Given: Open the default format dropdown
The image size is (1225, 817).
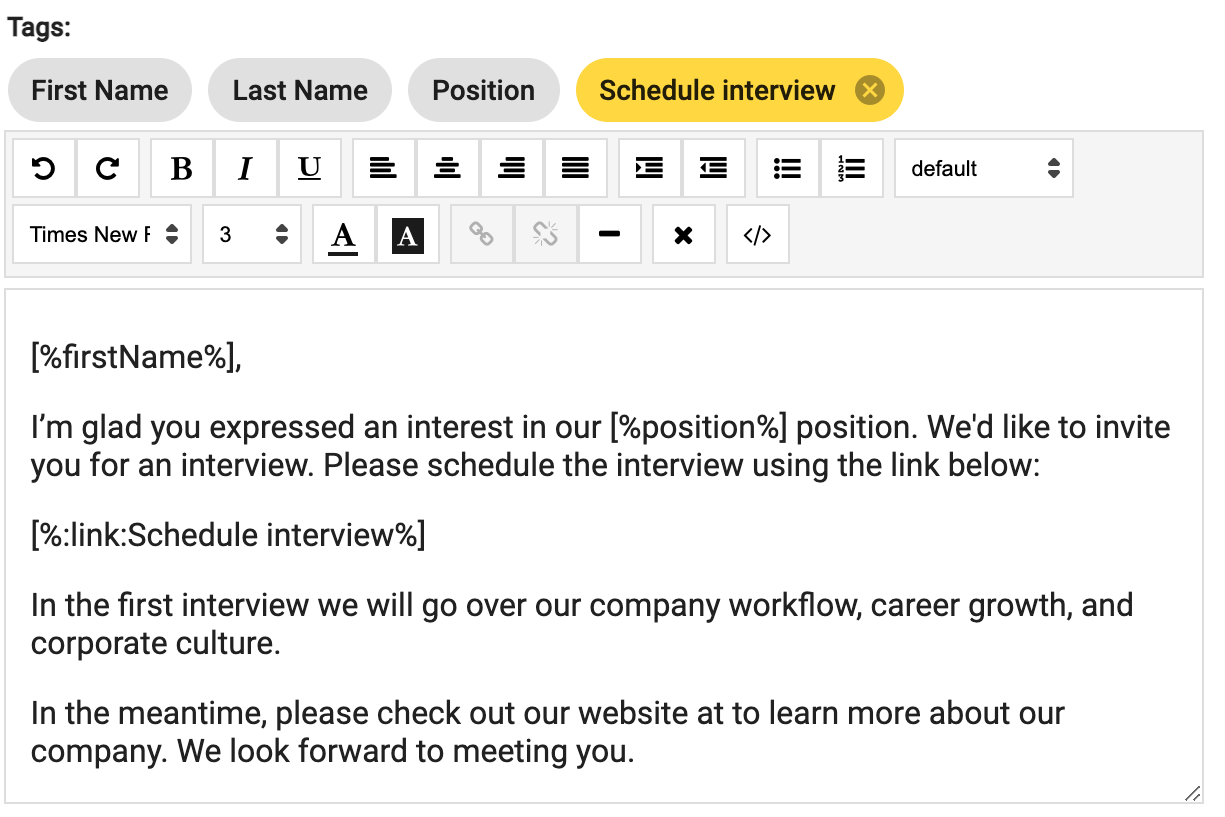Looking at the screenshot, I should point(983,168).
